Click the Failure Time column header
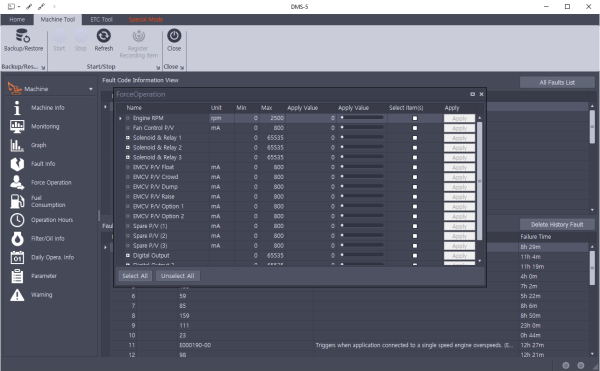 click(x=536, y=237)
